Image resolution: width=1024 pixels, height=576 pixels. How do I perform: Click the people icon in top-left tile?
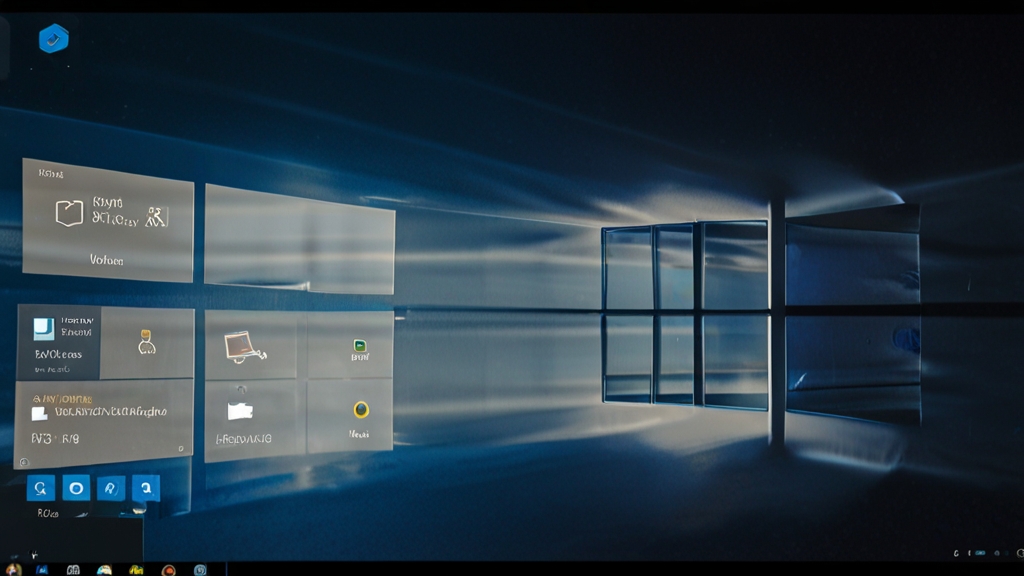click(x=155, y=216)
